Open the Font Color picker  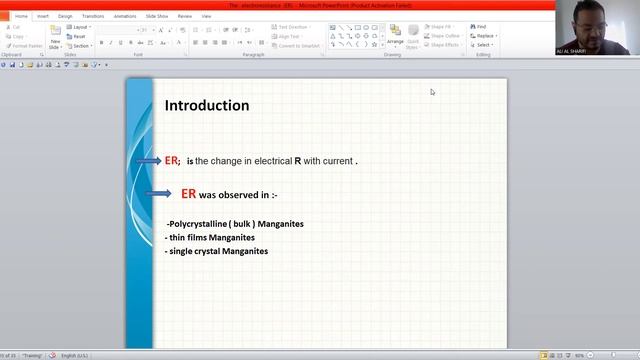click(179, 42)
